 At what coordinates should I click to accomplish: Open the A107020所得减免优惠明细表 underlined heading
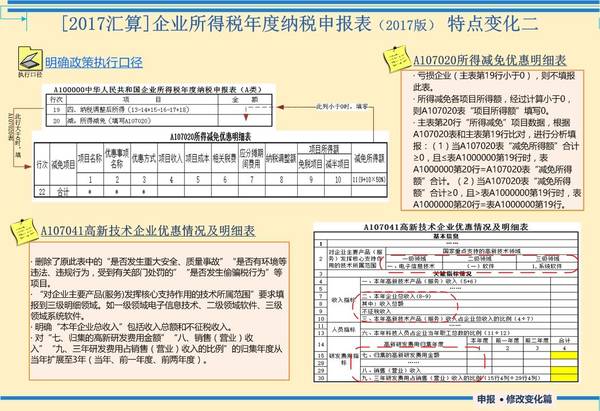point(489,60)
